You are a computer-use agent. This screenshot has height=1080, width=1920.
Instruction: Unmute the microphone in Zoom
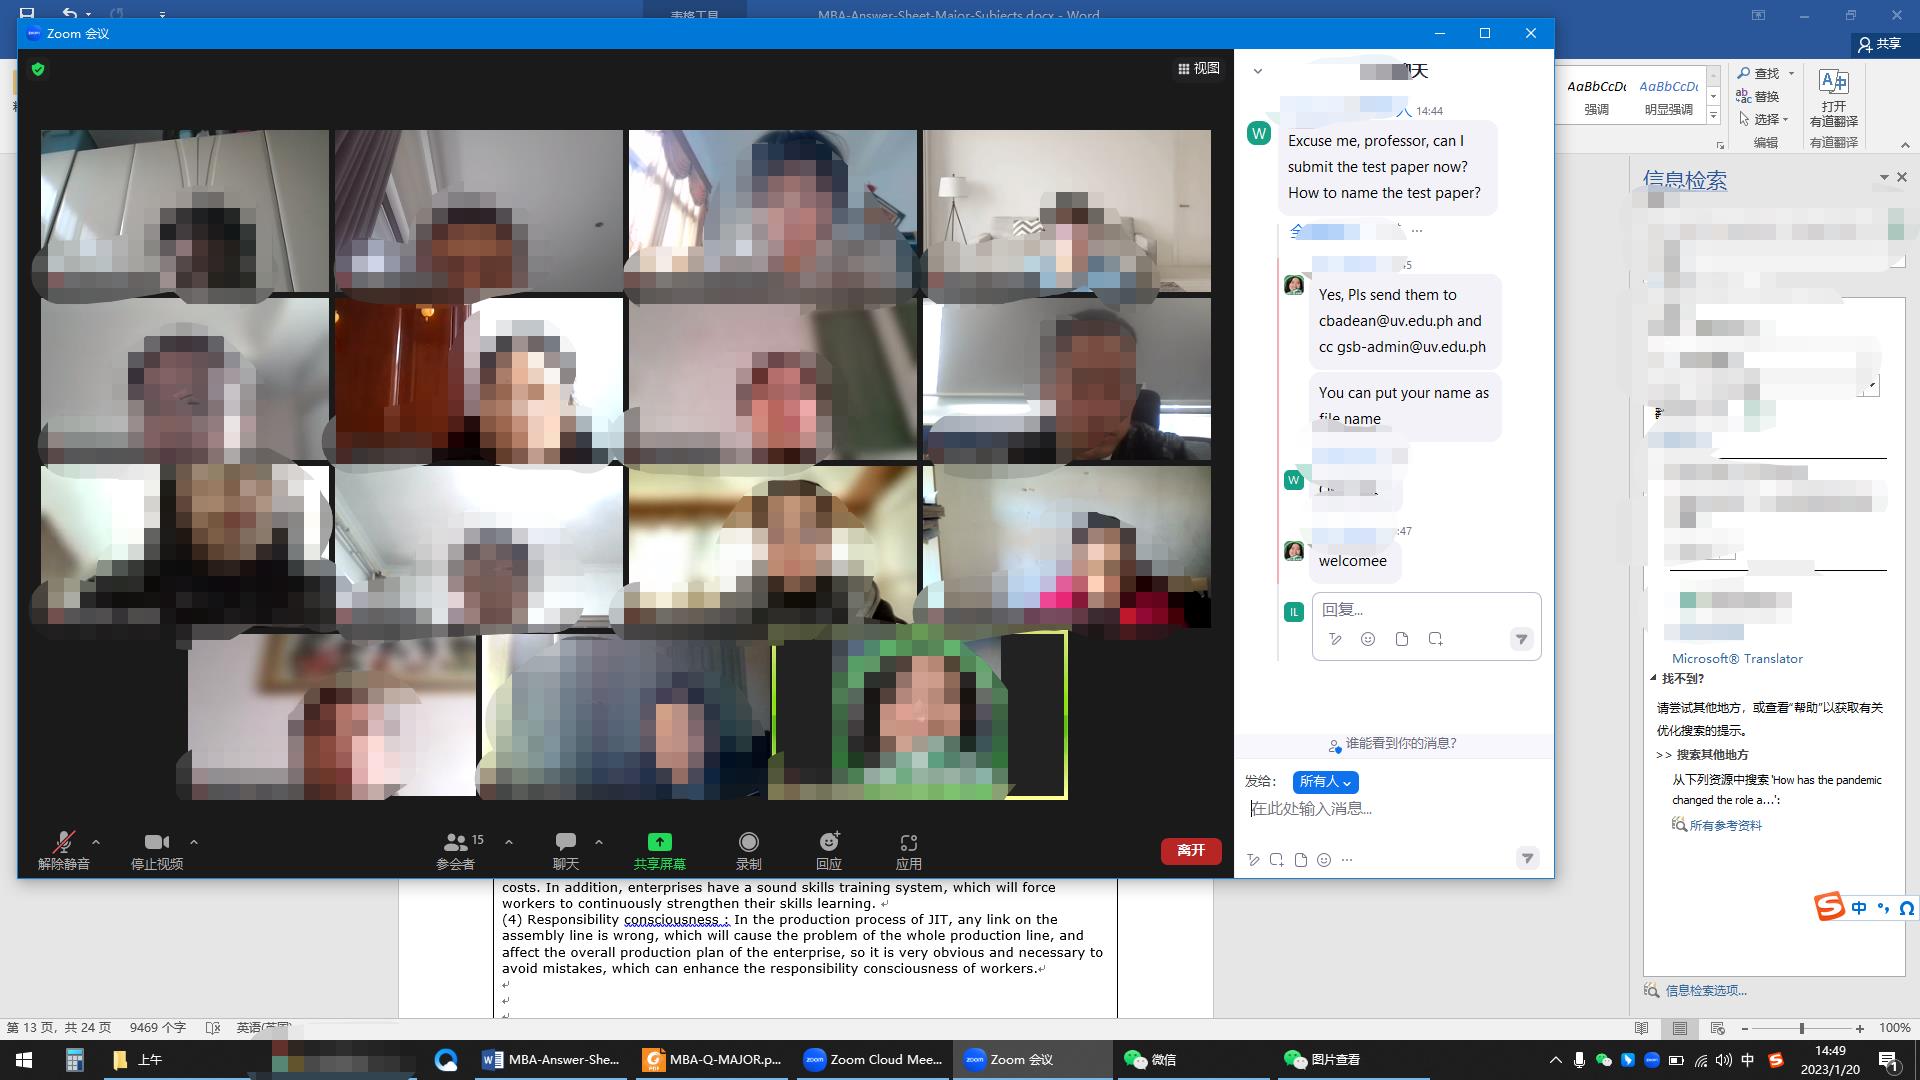[x=64, y=850]
